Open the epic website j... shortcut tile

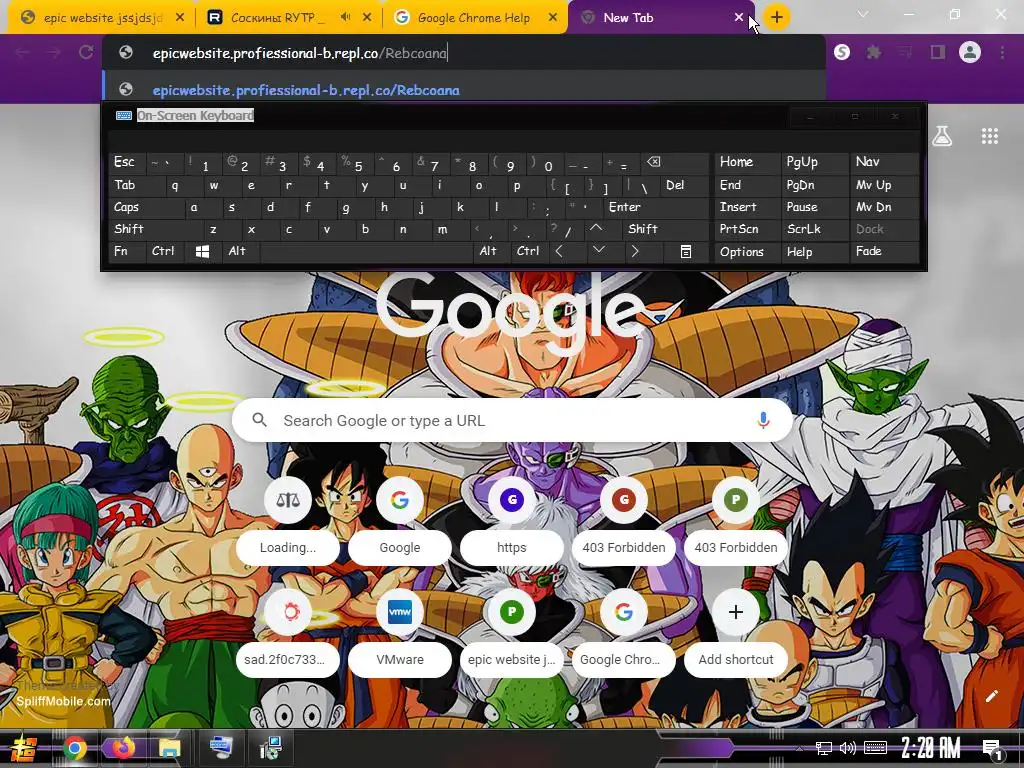[511, 632]
